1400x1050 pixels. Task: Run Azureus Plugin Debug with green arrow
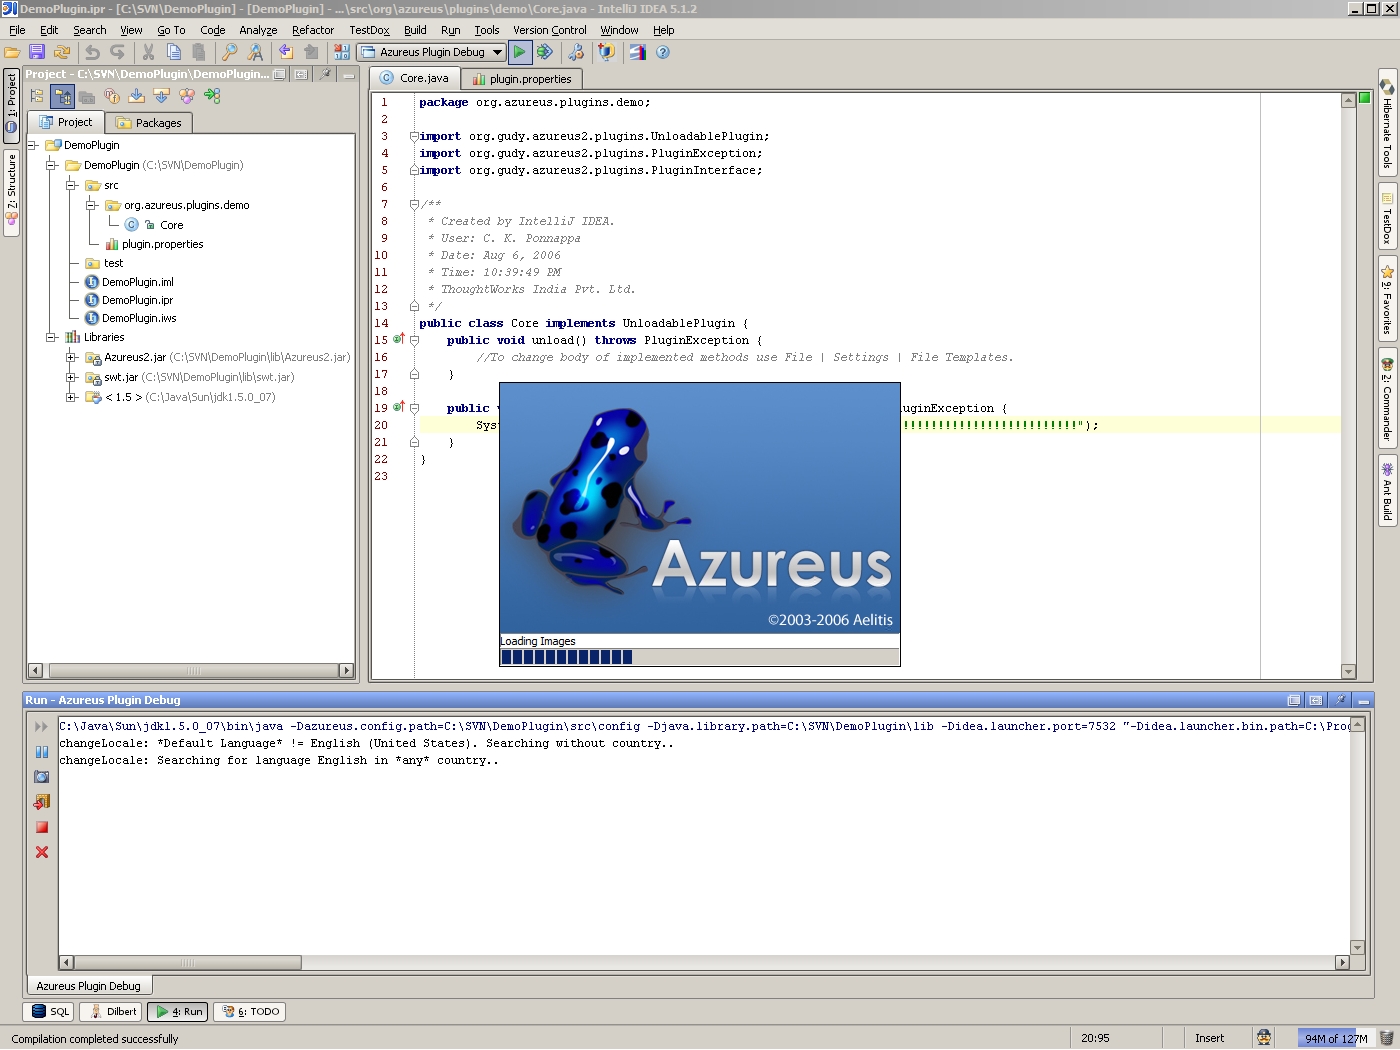(520, 52)
